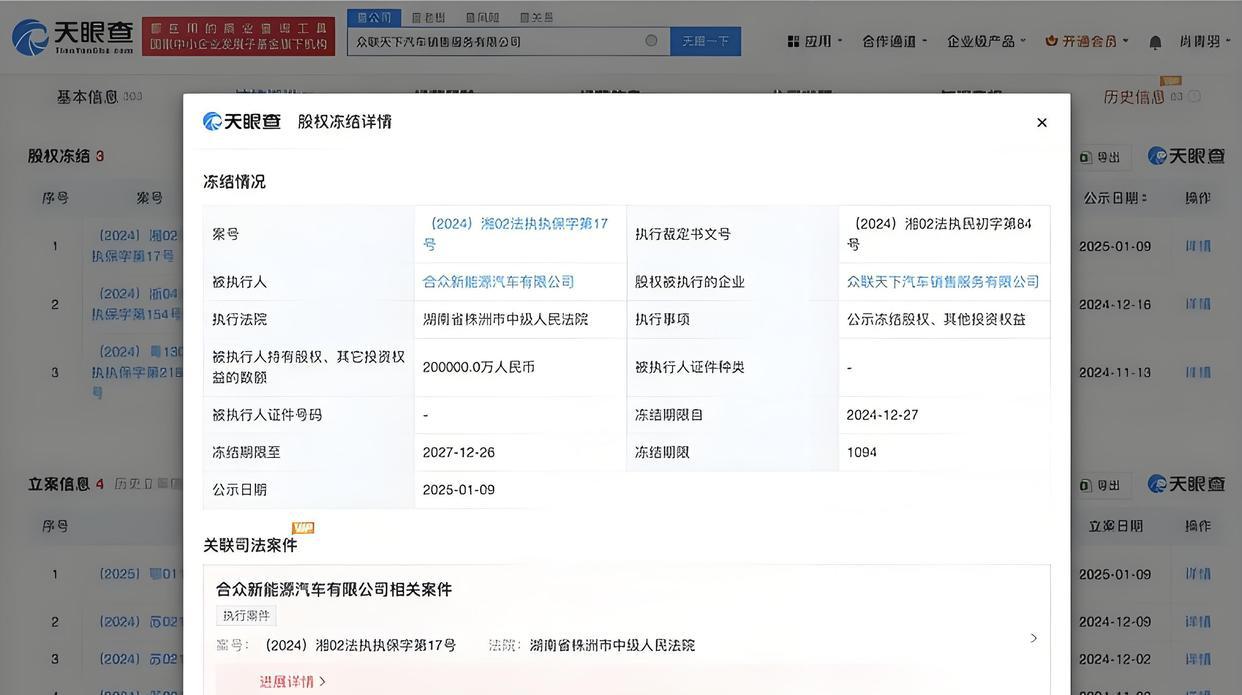Open 众联天下汽车销售服务有限公司 link in the dialog
Viewport: 1242px width, 695px height.
coord(943,281)
